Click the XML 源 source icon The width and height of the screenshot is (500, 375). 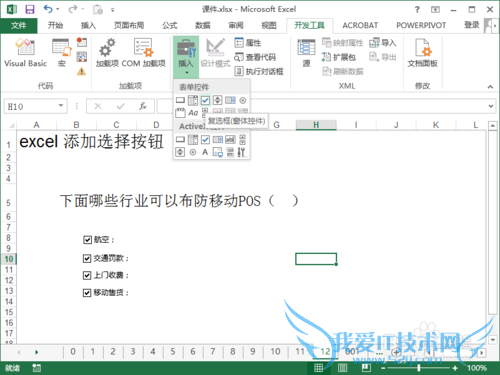coord(306,53)
